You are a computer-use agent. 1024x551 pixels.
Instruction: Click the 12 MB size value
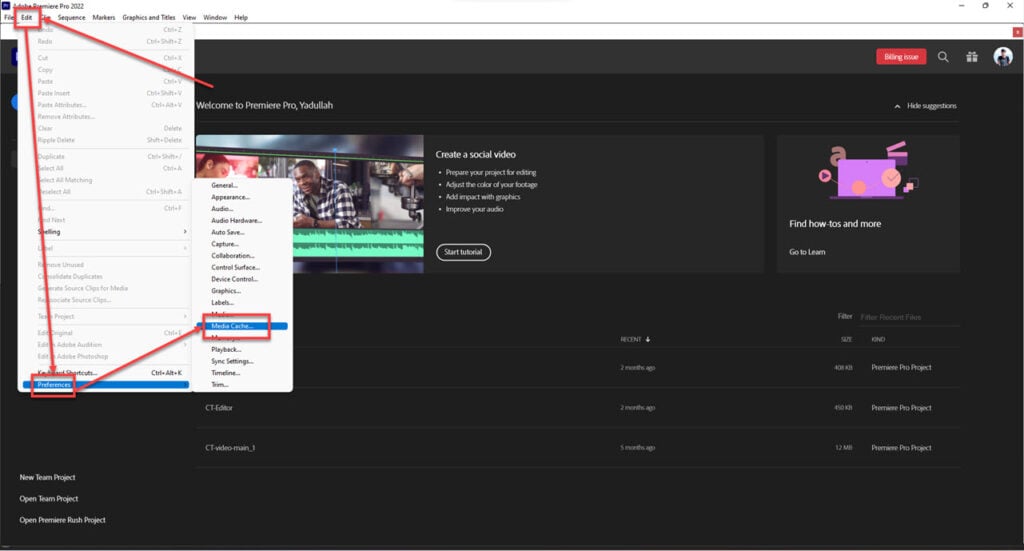pyautogui.click(x=844, y=448)
